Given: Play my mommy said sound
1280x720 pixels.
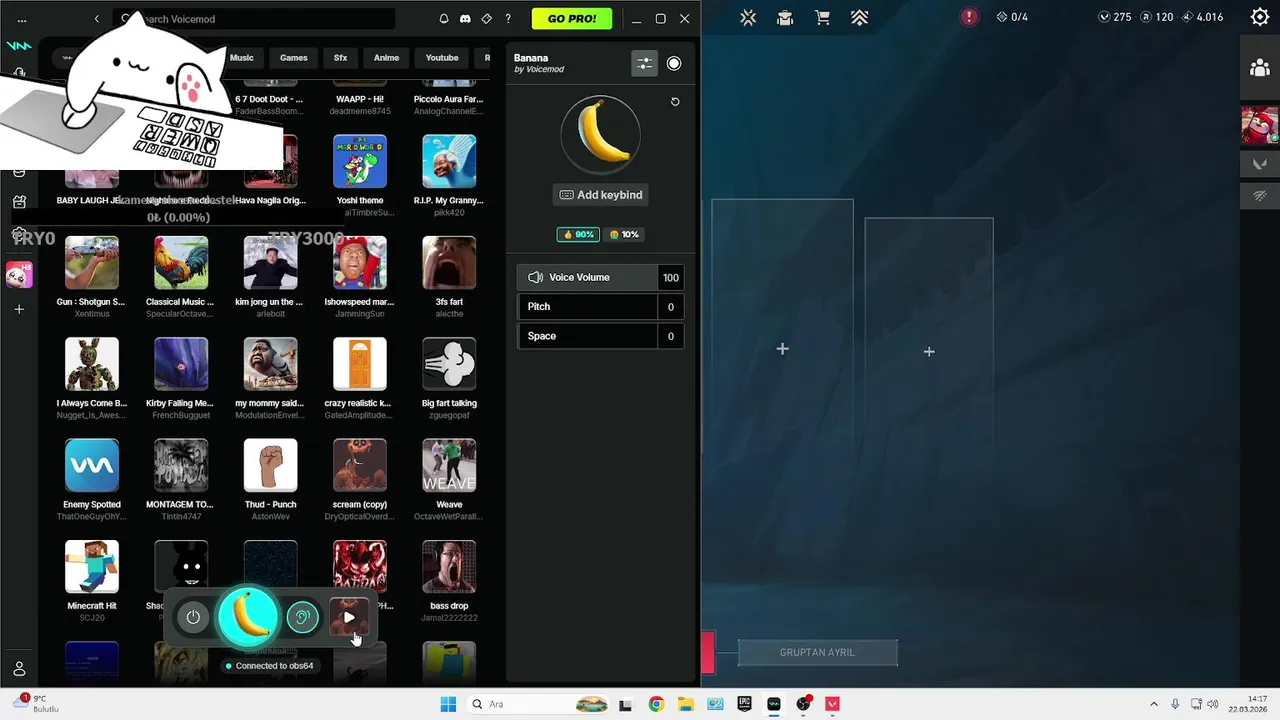Looking at the screenshot, I should pos(270,364).
